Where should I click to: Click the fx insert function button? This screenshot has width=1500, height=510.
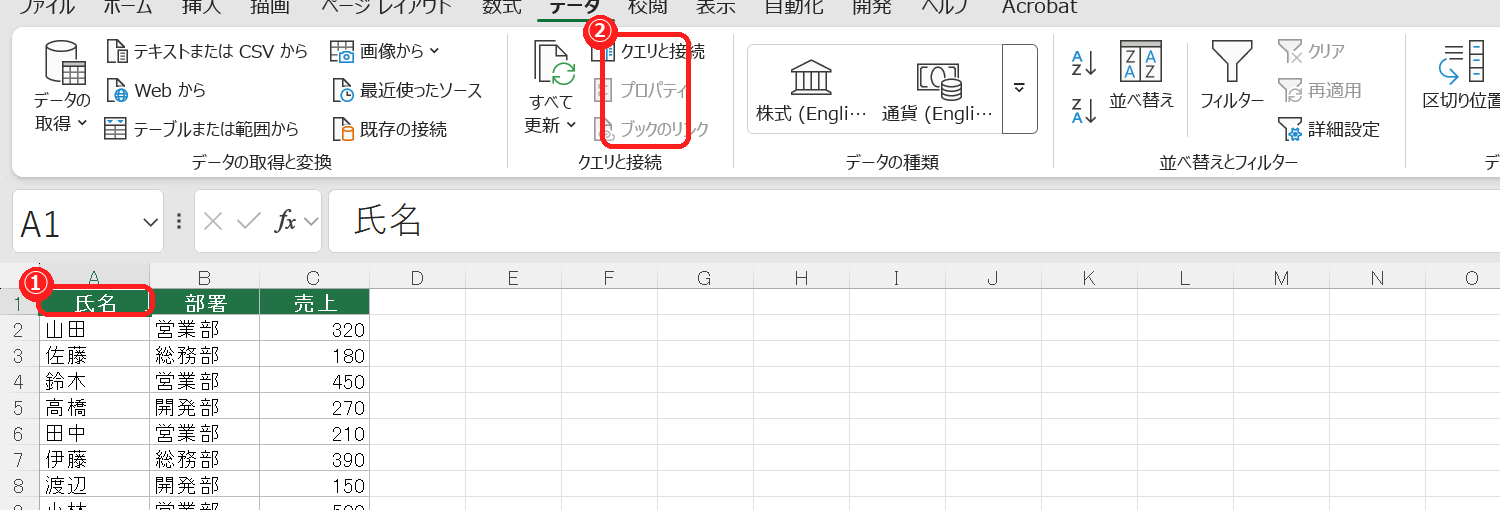[x=286, y=222]
